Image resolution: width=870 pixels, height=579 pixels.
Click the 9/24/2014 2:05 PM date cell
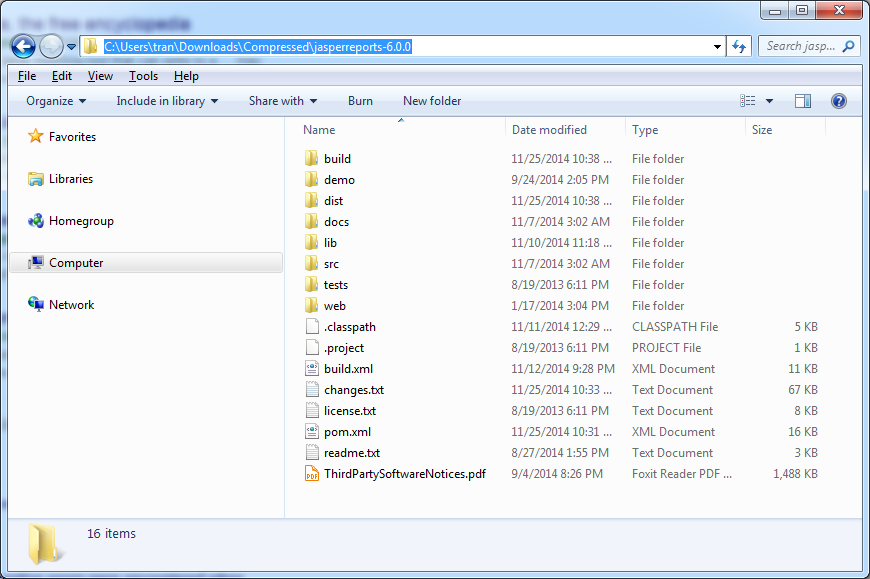pos(560,180)
